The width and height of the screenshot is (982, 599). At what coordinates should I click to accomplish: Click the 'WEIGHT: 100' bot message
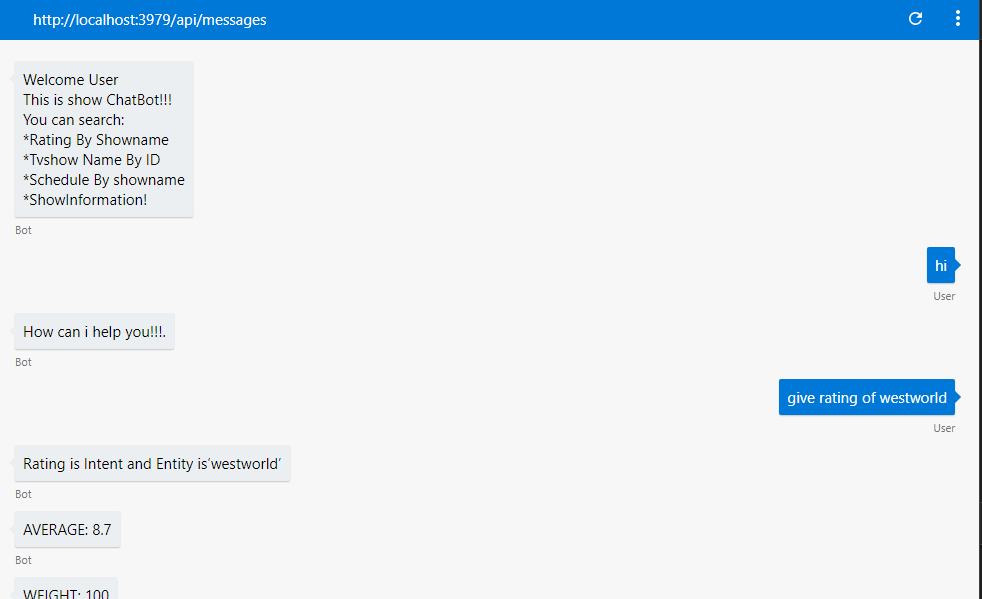point(66,589)
